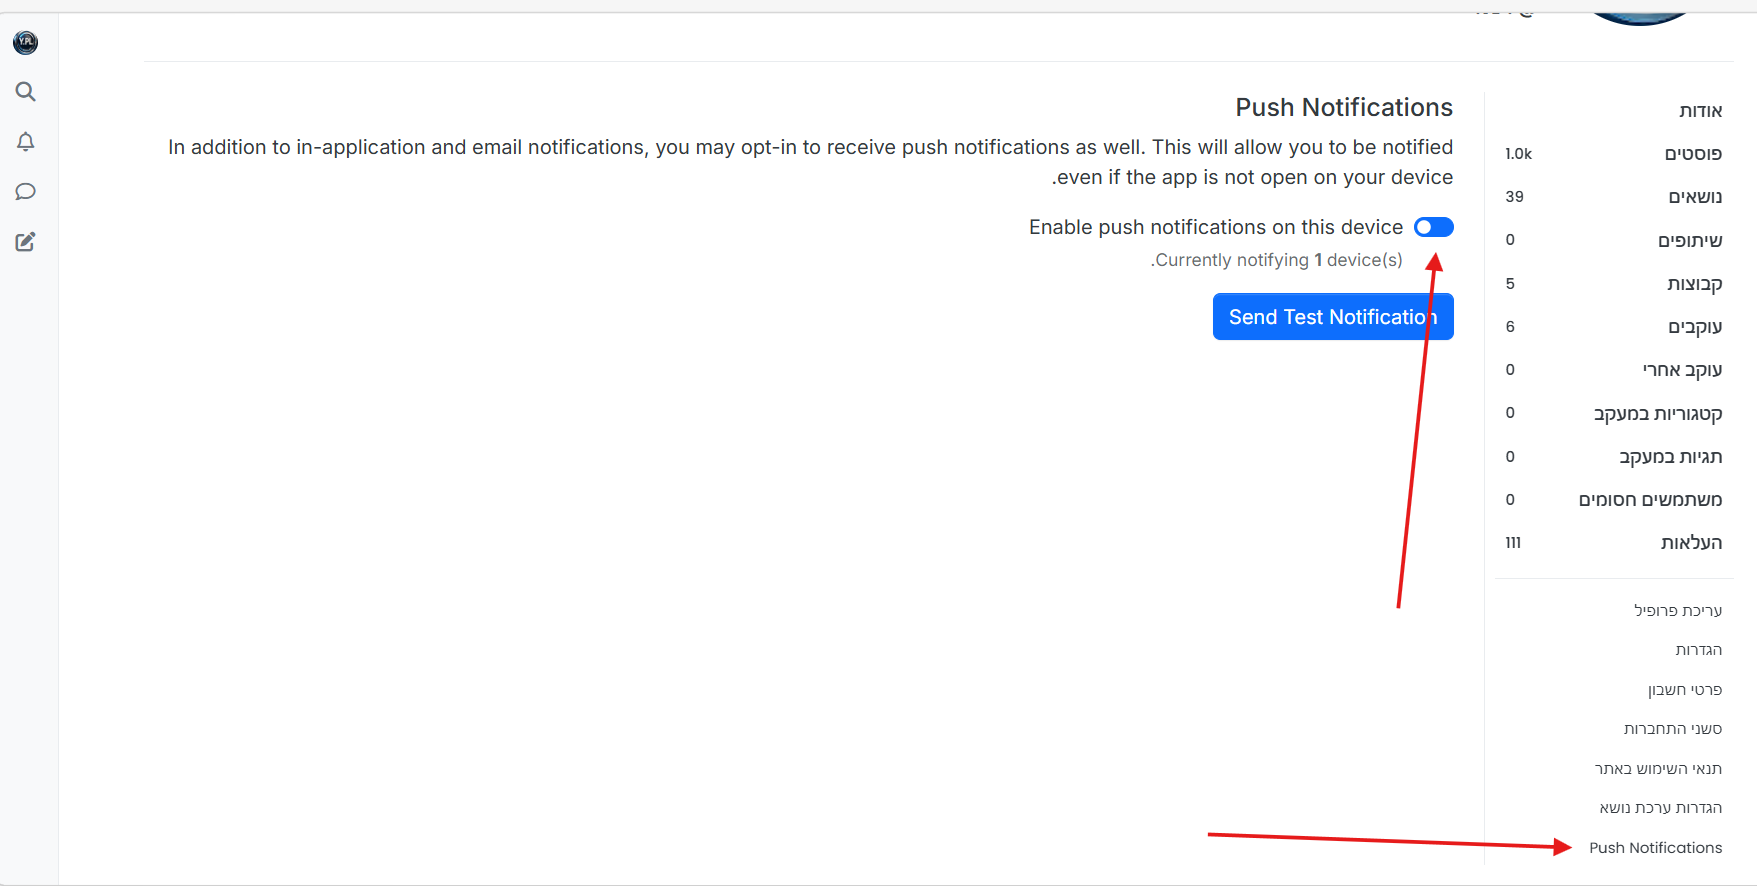Show משתמשים חסומים list
The height and width of the screenshot is (886, 1757).
pyautogui.click(x=1650, y=500)
